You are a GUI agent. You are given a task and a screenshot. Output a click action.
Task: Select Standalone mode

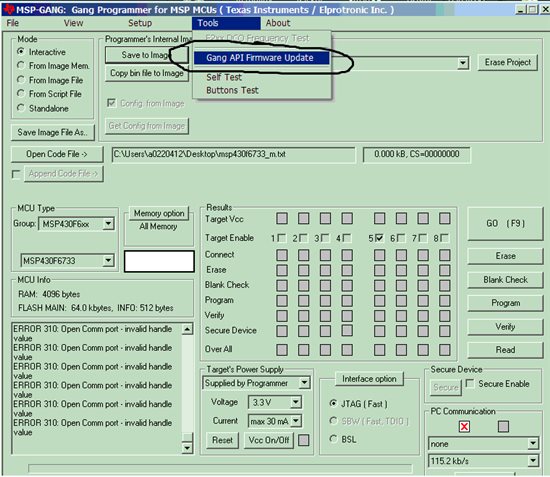(21, 108)
